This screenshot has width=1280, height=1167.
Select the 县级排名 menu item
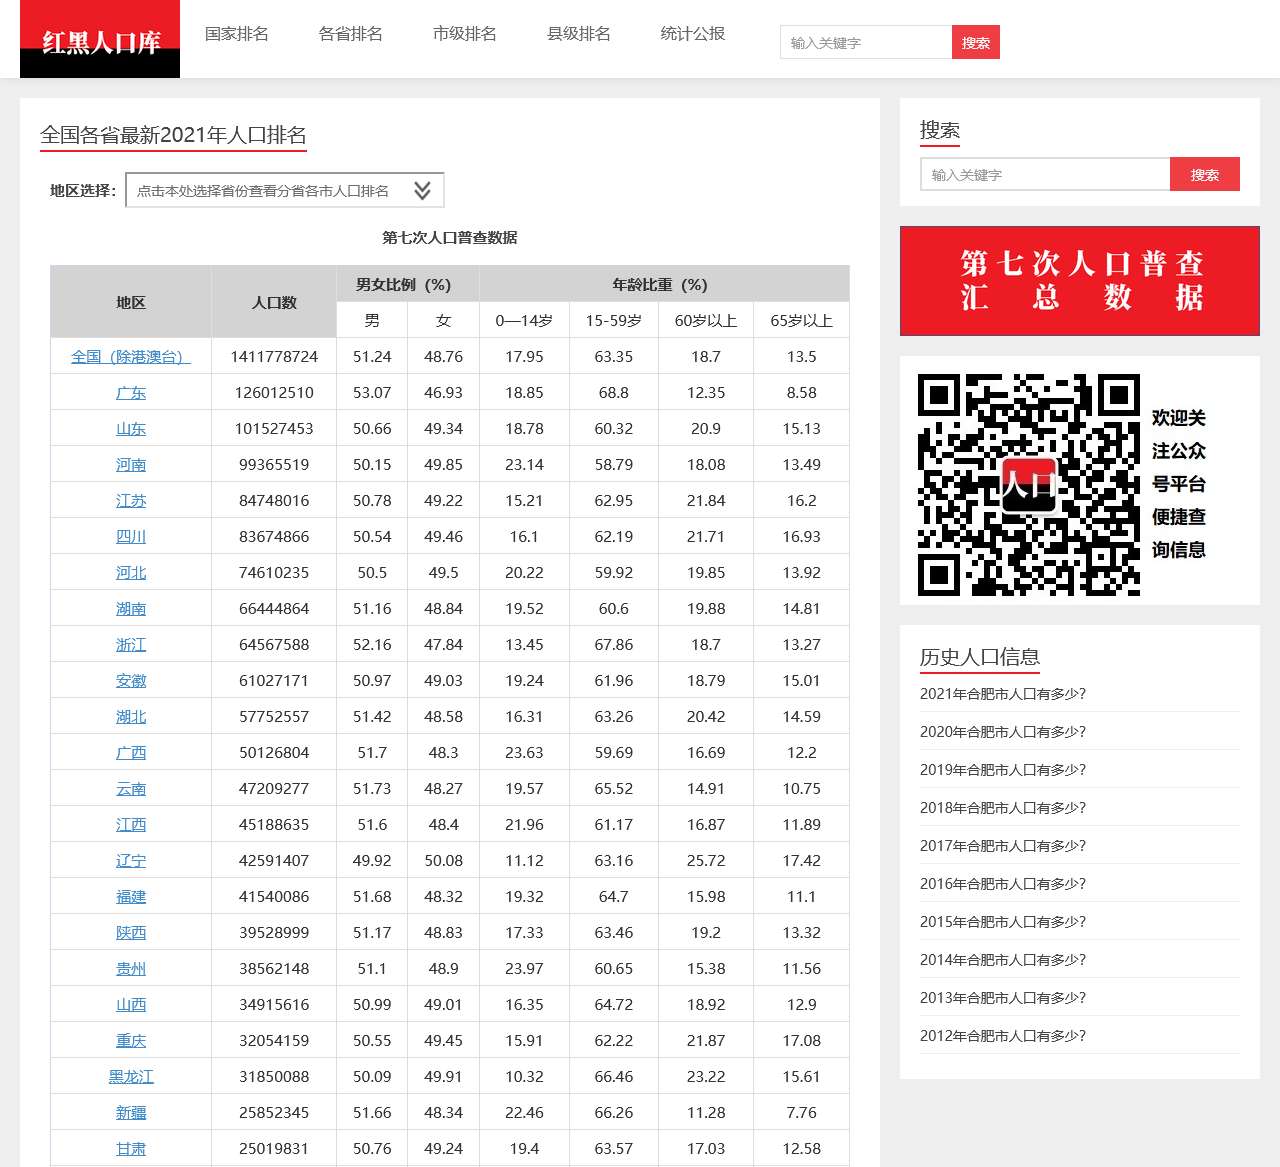pyautogui.click(x=579, y=34)
